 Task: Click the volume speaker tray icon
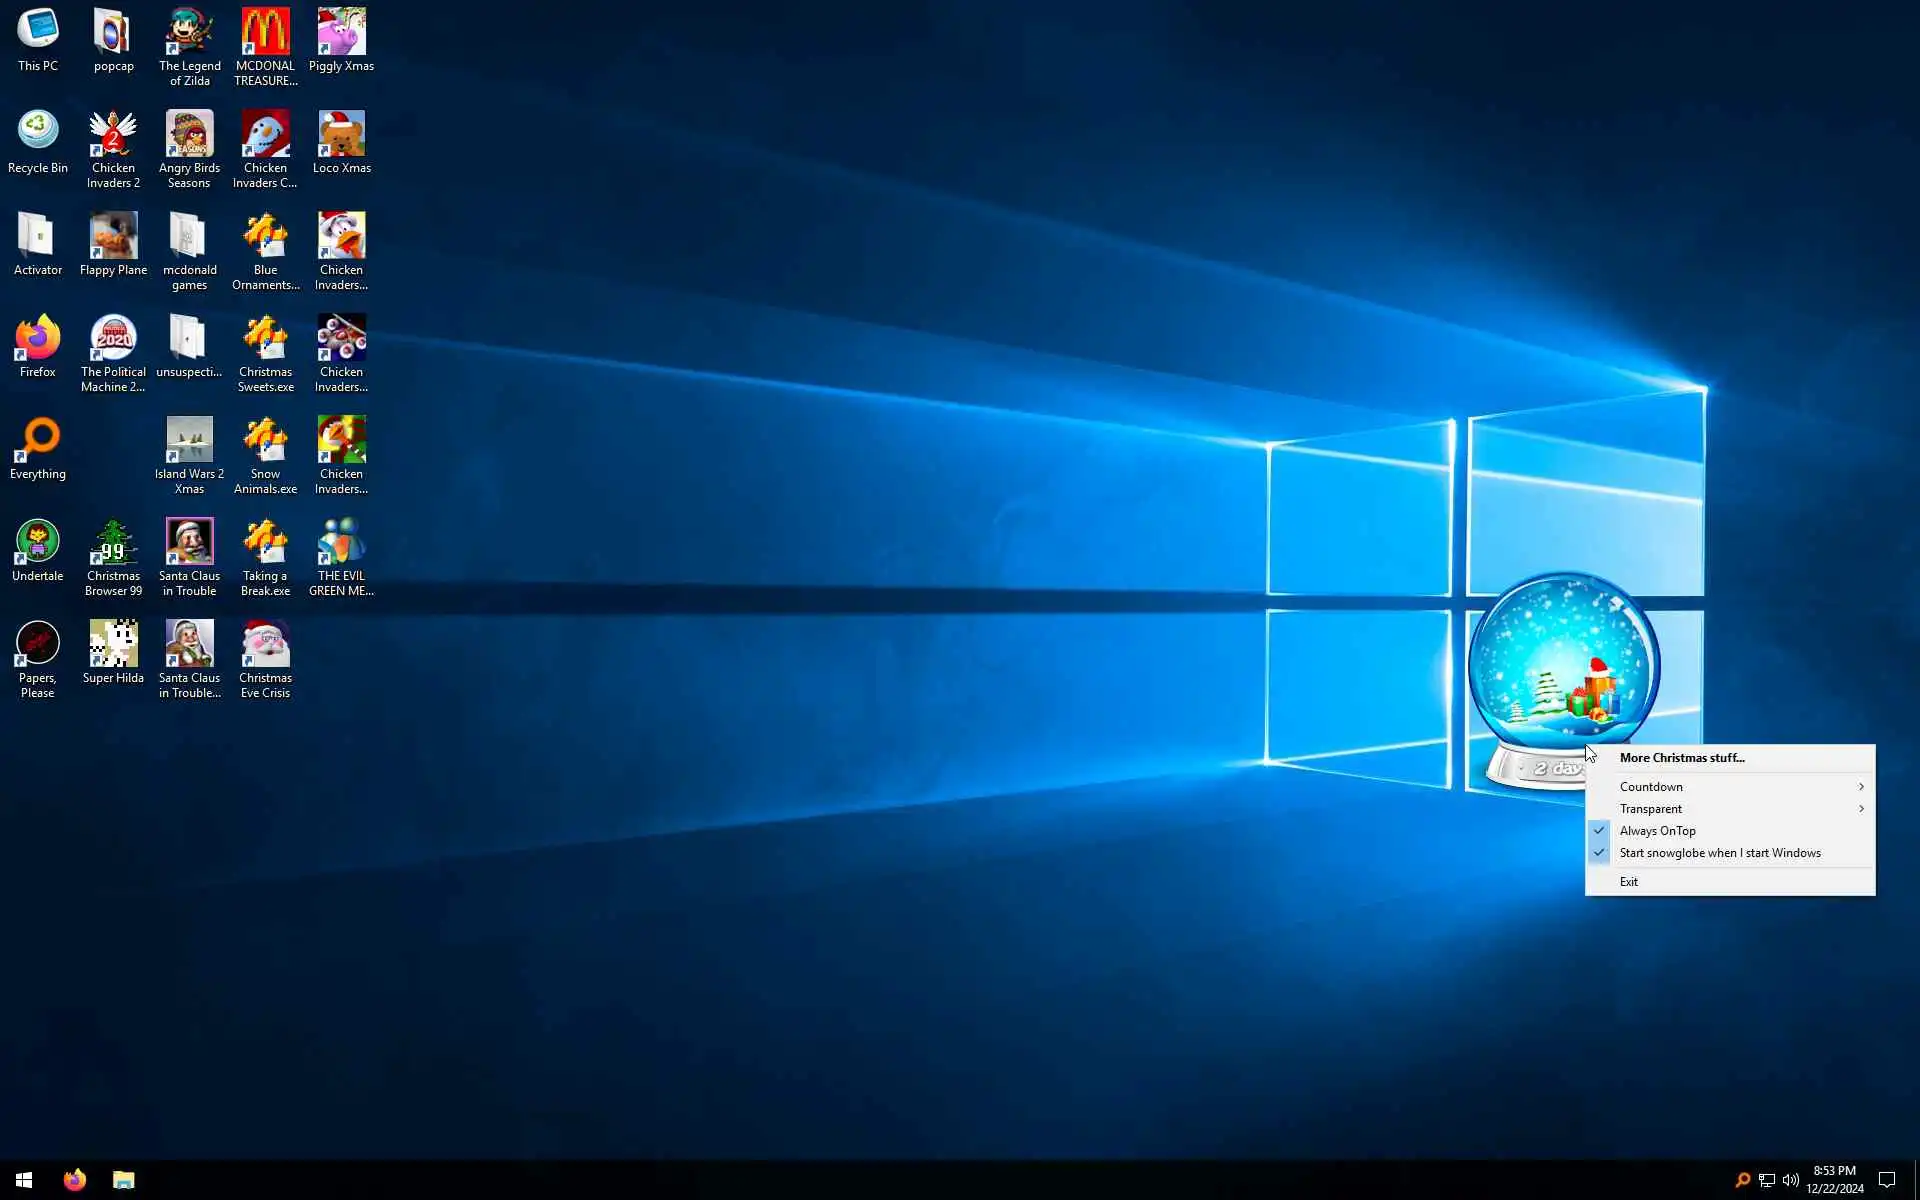[1790, 1180]
